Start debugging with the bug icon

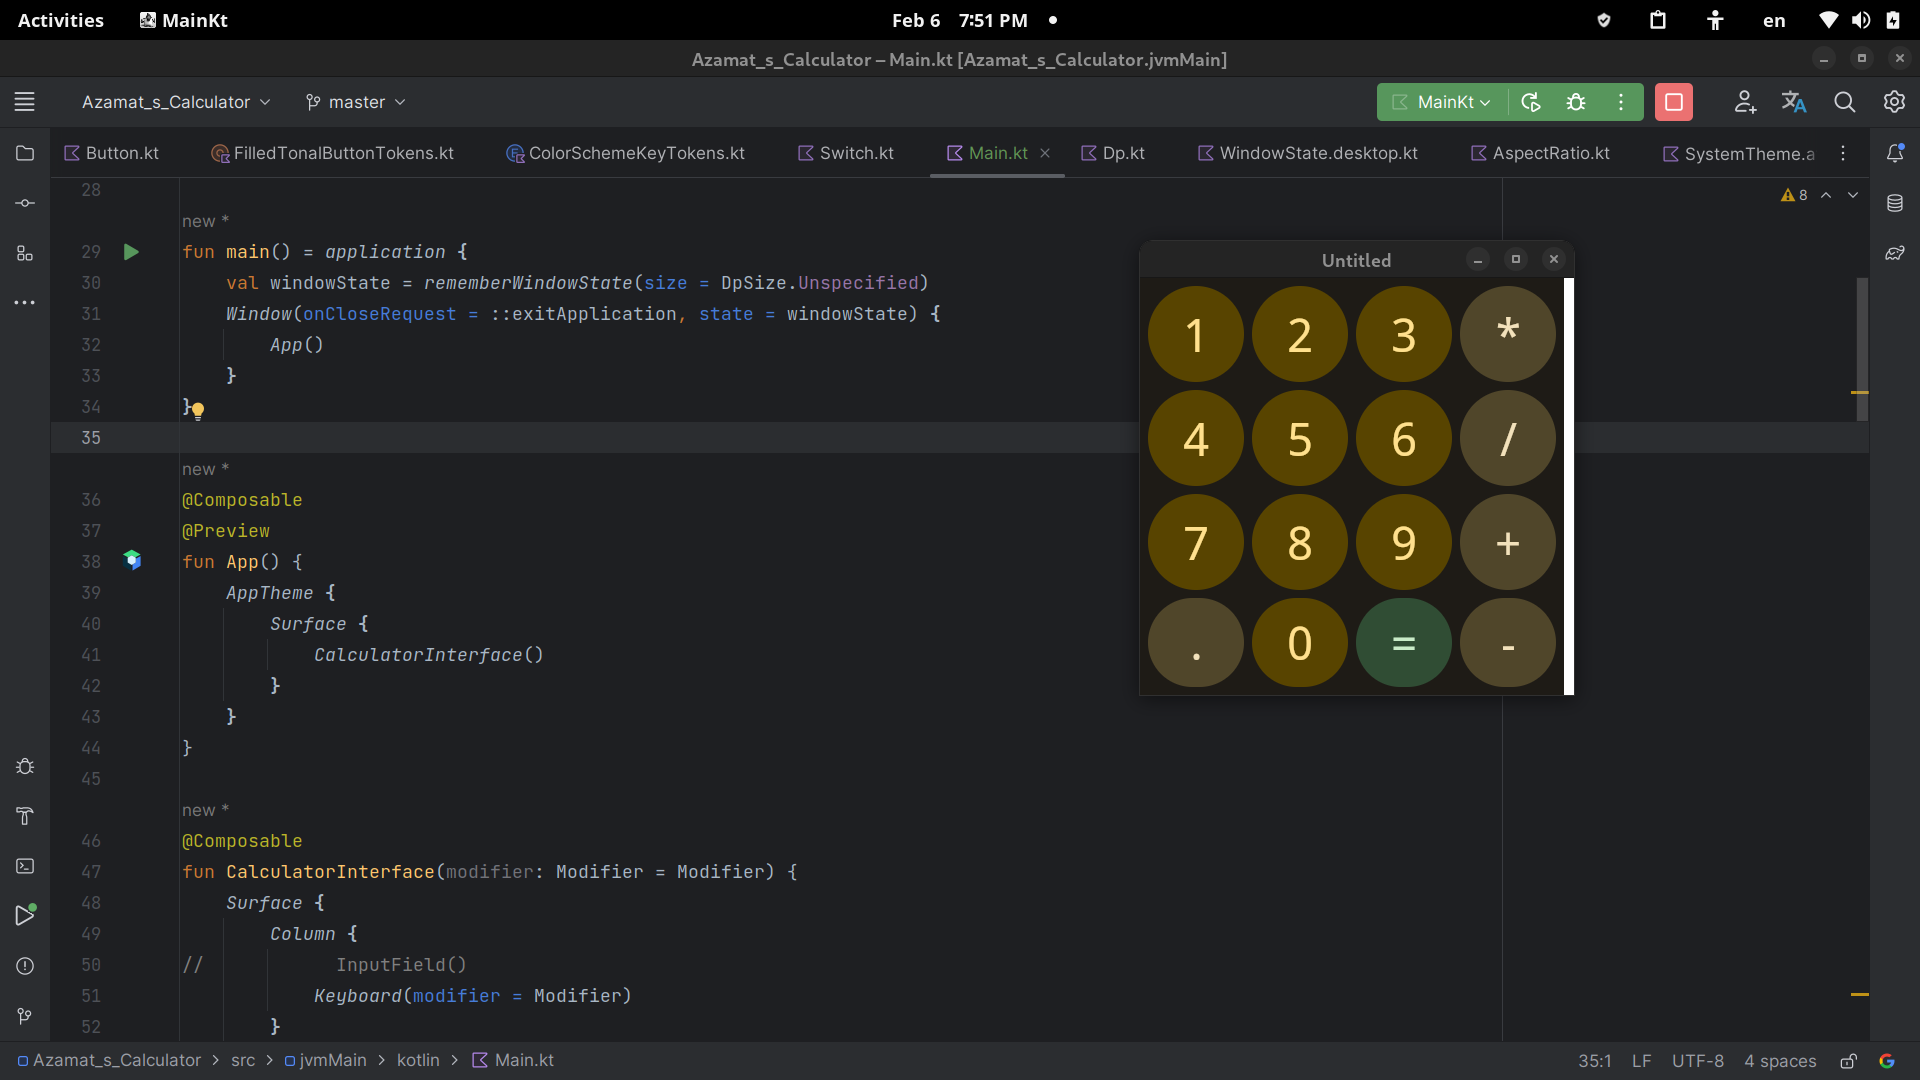coord(1577,102)
